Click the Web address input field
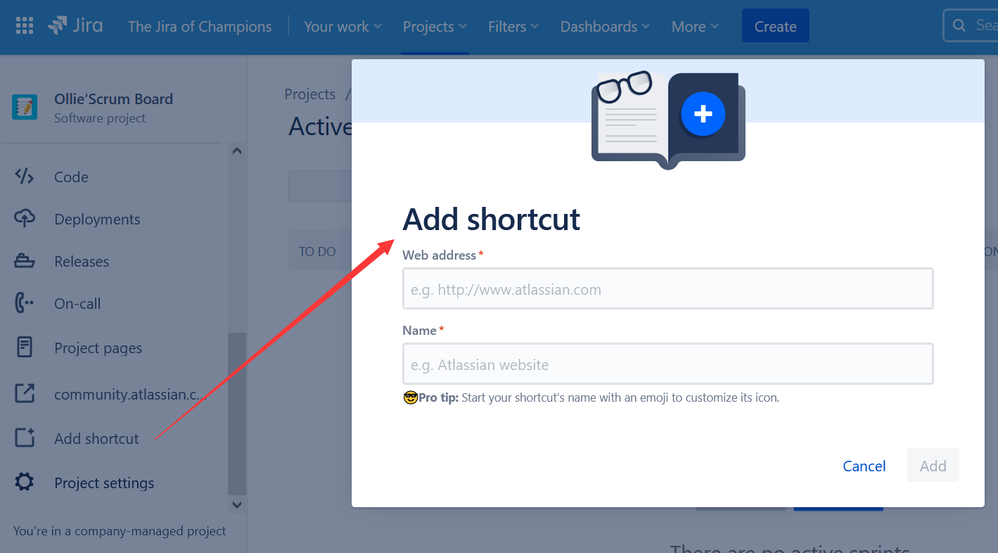 click(668, 289)
